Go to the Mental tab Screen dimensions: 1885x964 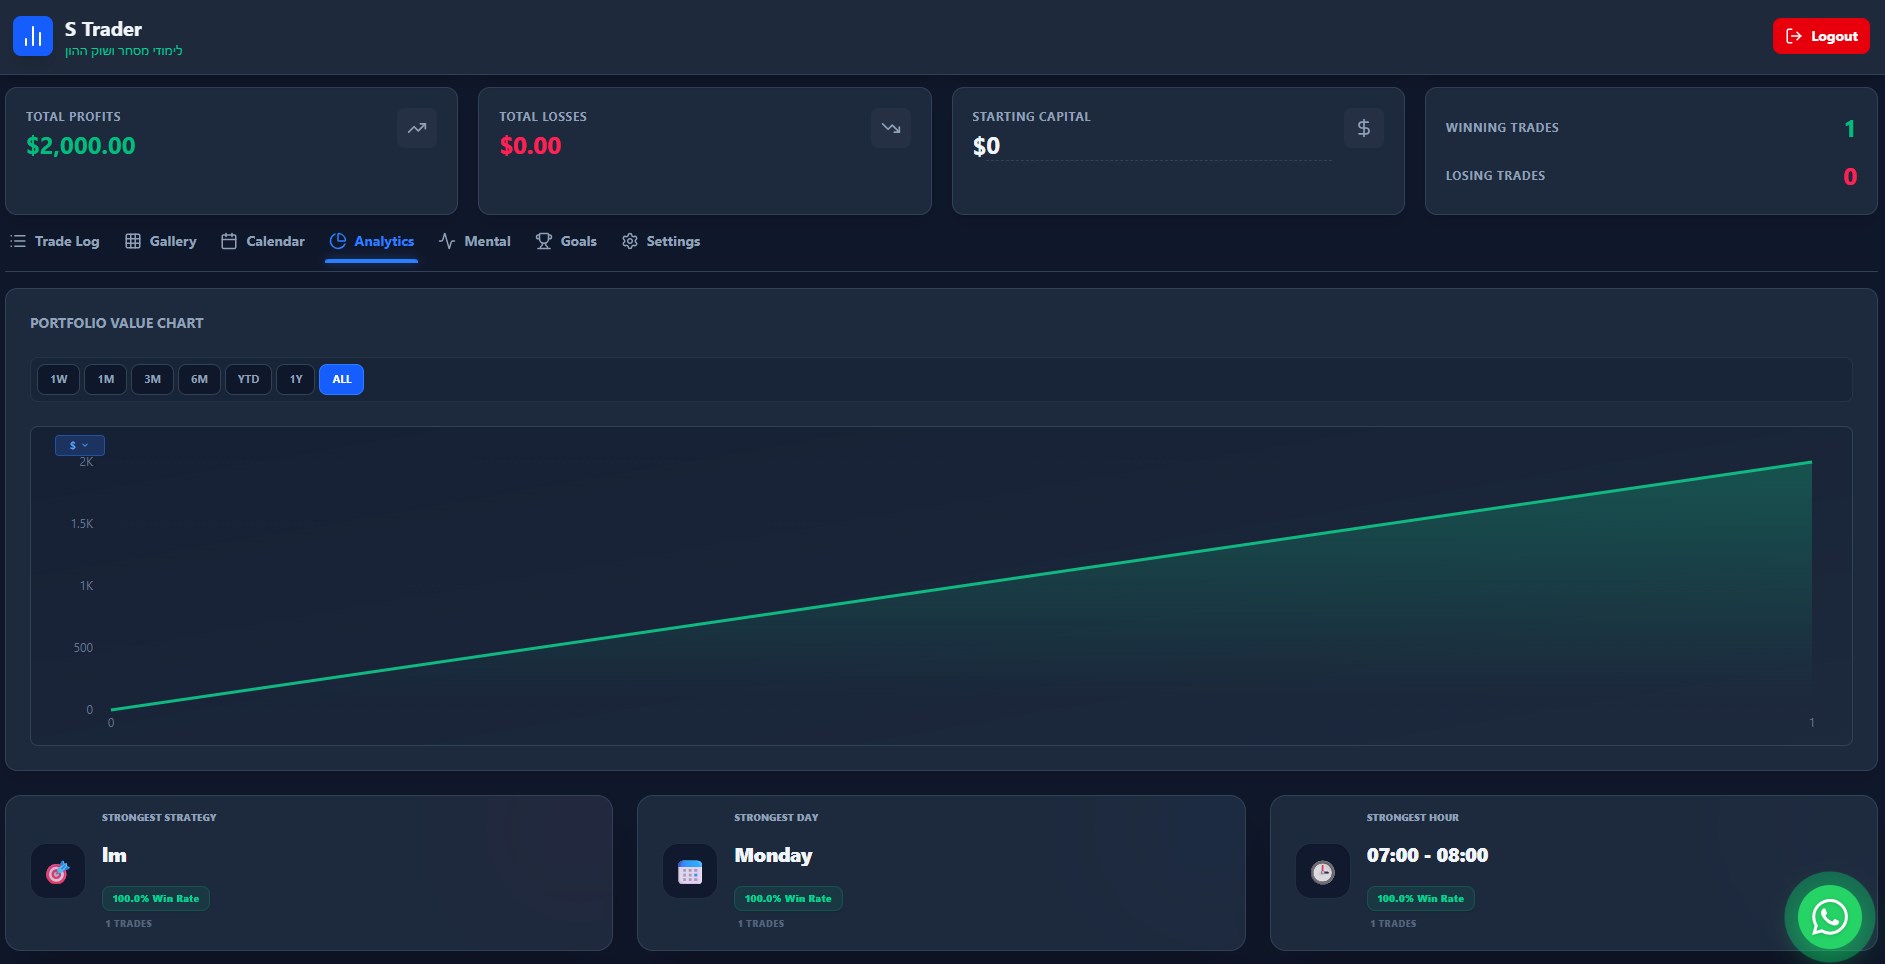475,241
